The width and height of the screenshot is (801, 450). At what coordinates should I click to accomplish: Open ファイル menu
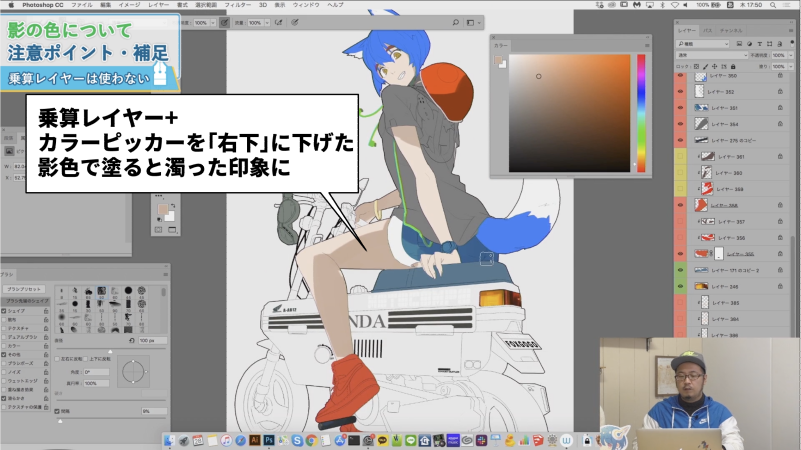[82, 5]
